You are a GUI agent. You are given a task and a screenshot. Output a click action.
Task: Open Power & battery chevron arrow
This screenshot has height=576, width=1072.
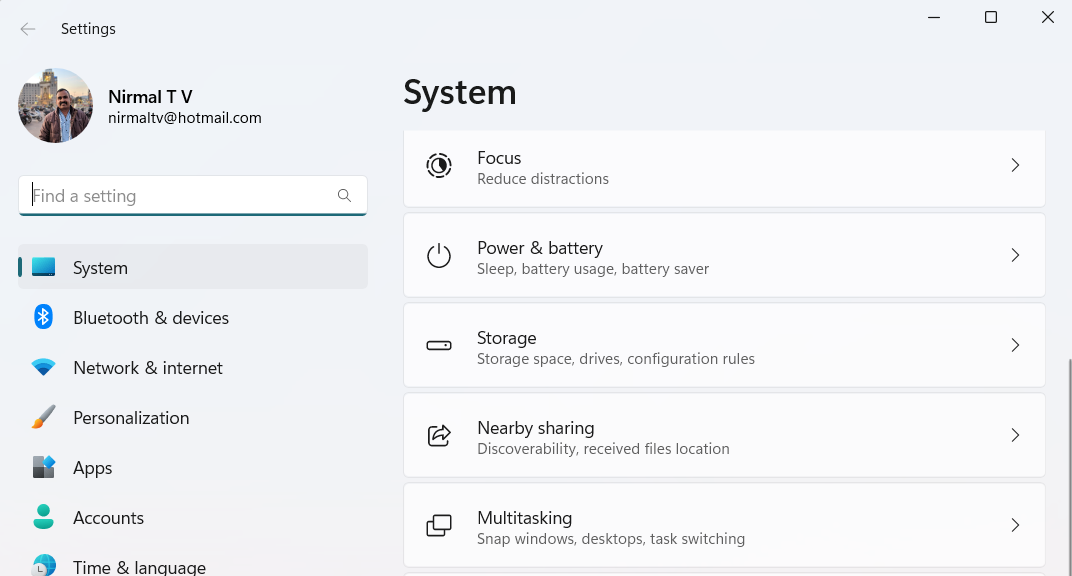coord(1015,256)
